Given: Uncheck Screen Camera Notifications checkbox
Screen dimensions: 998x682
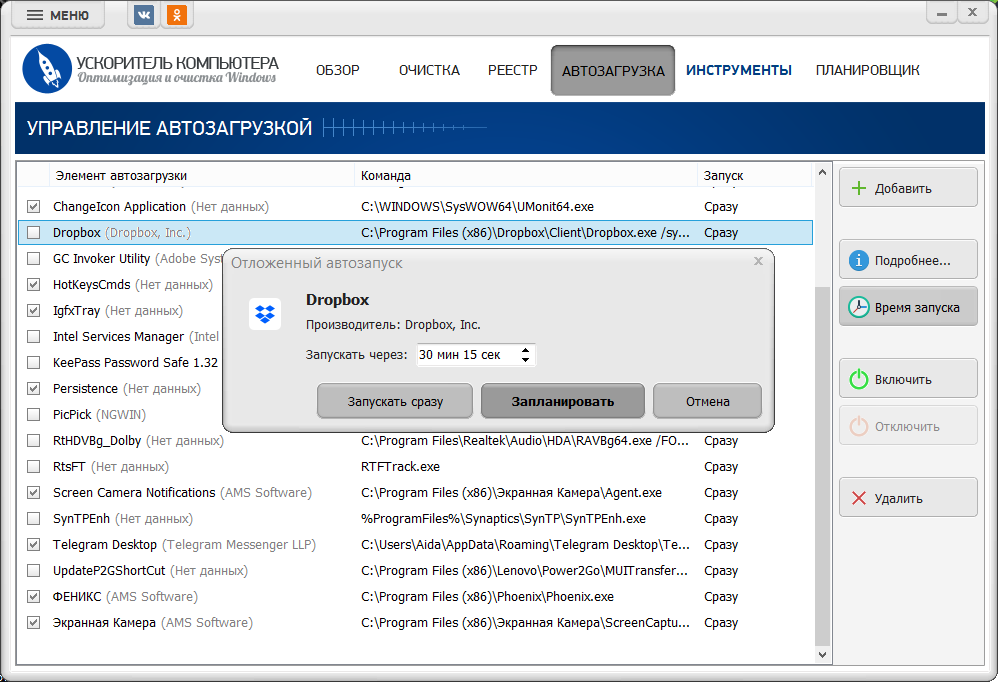Looking at the screenshot, I should tap(34, 492).
